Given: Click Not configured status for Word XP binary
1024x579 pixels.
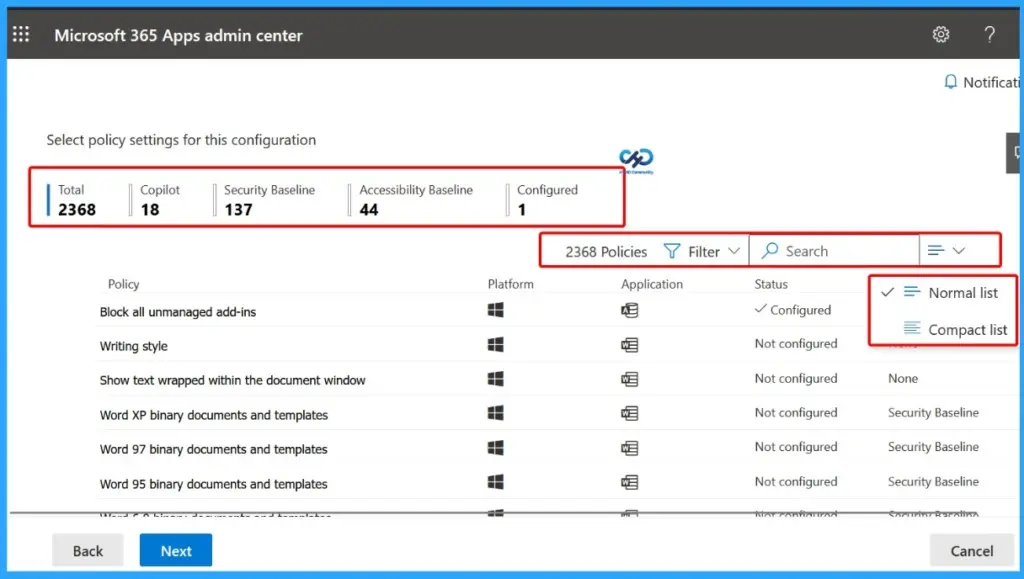Looking at the screenshot, I should pyautogui.click(x=796, y=413).
